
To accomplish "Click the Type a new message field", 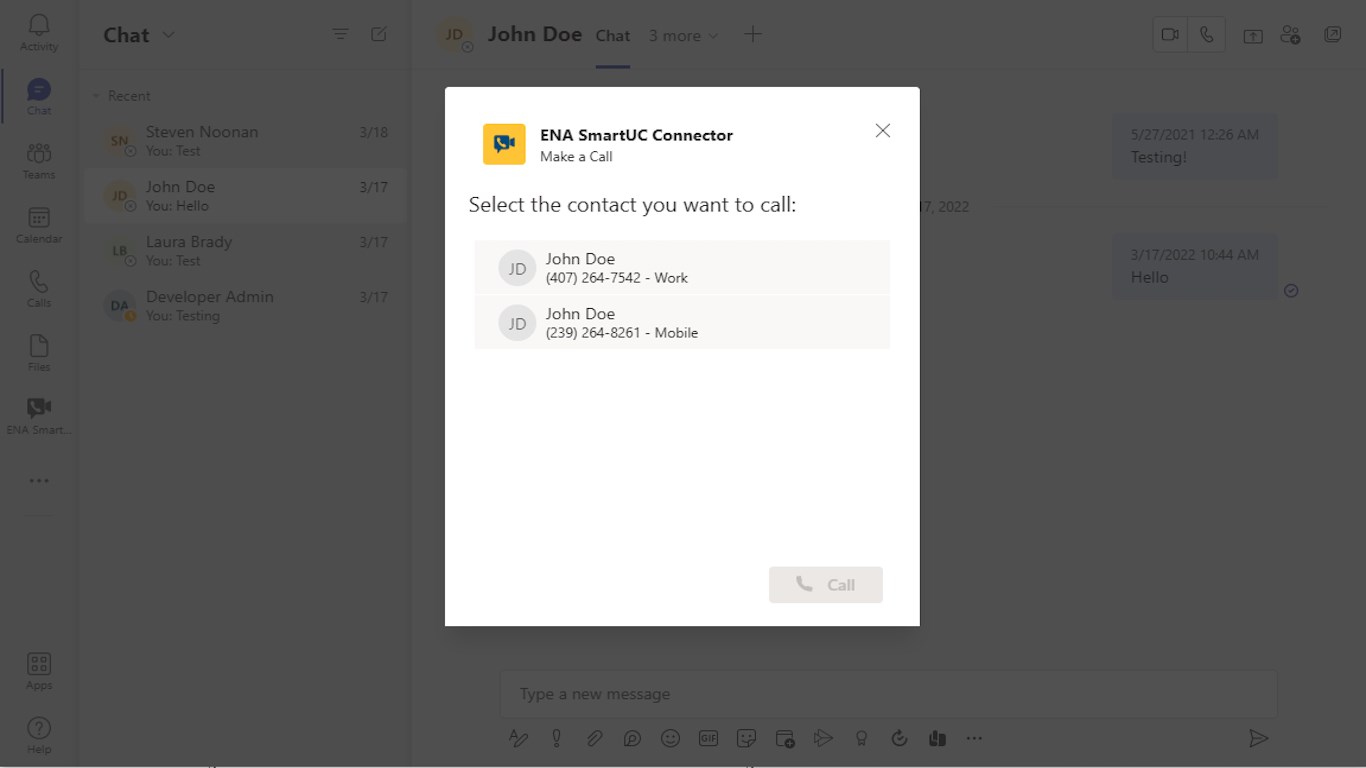I will click(x=889, y=694).
